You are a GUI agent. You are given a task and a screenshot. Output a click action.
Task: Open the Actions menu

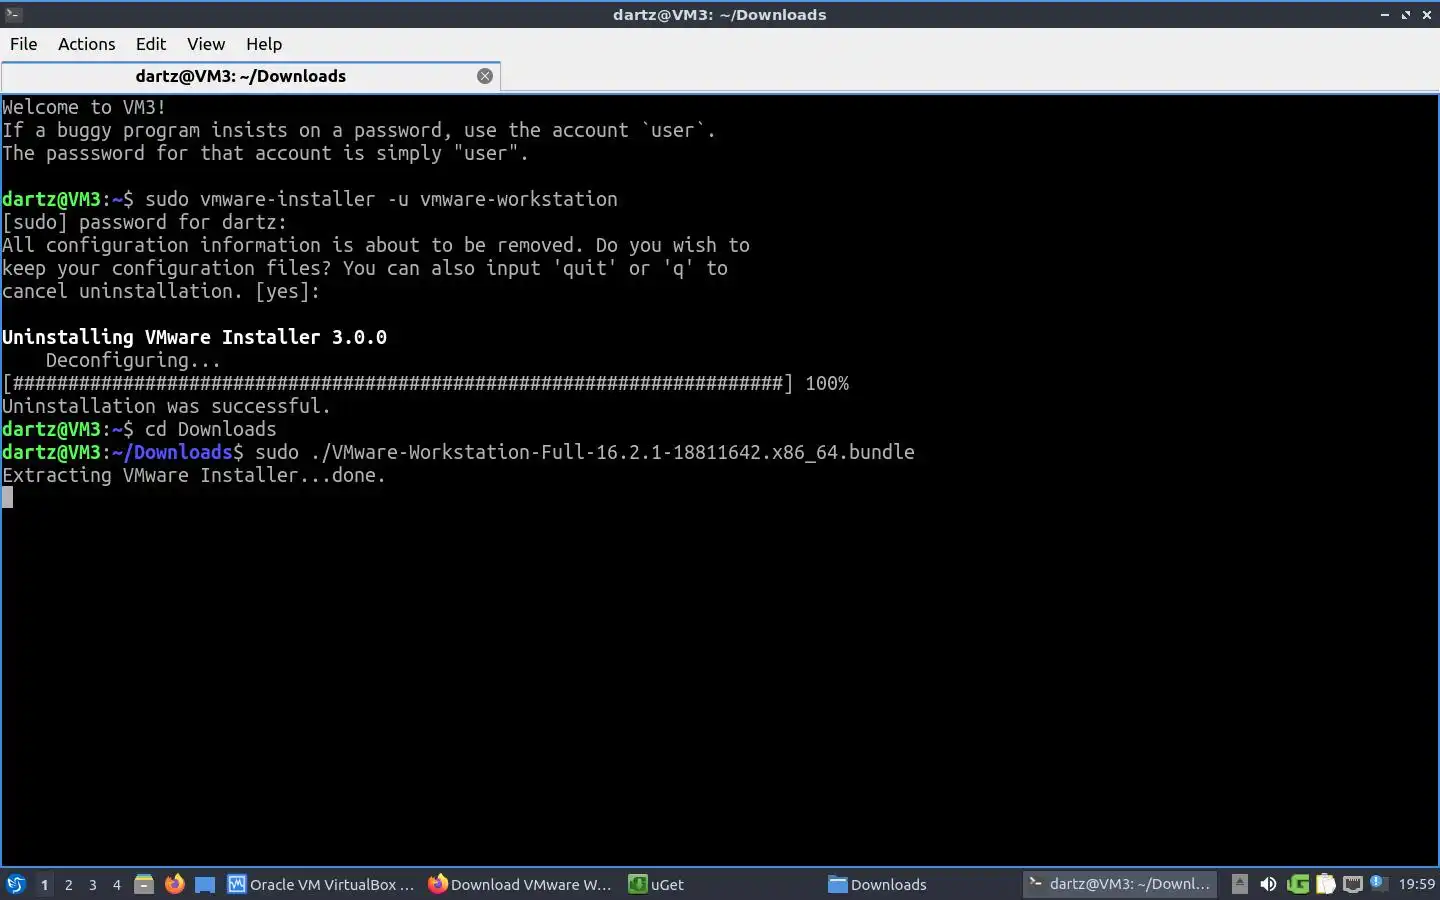click(86, 44)
